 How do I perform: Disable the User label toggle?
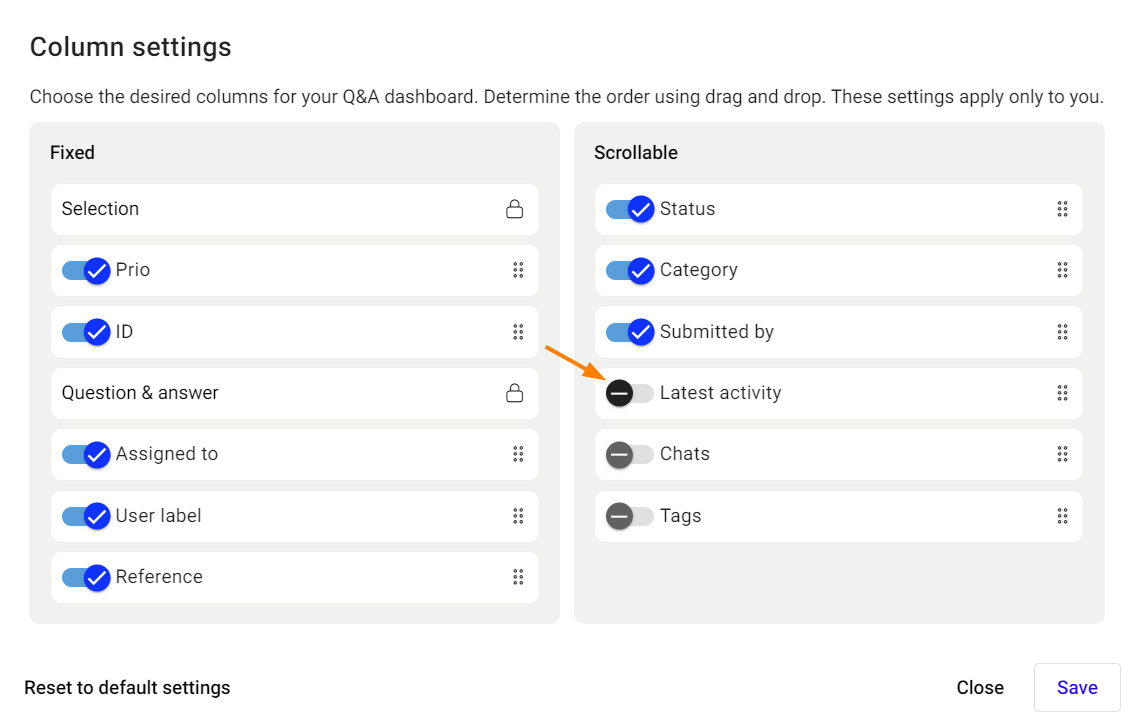point(86,516)
